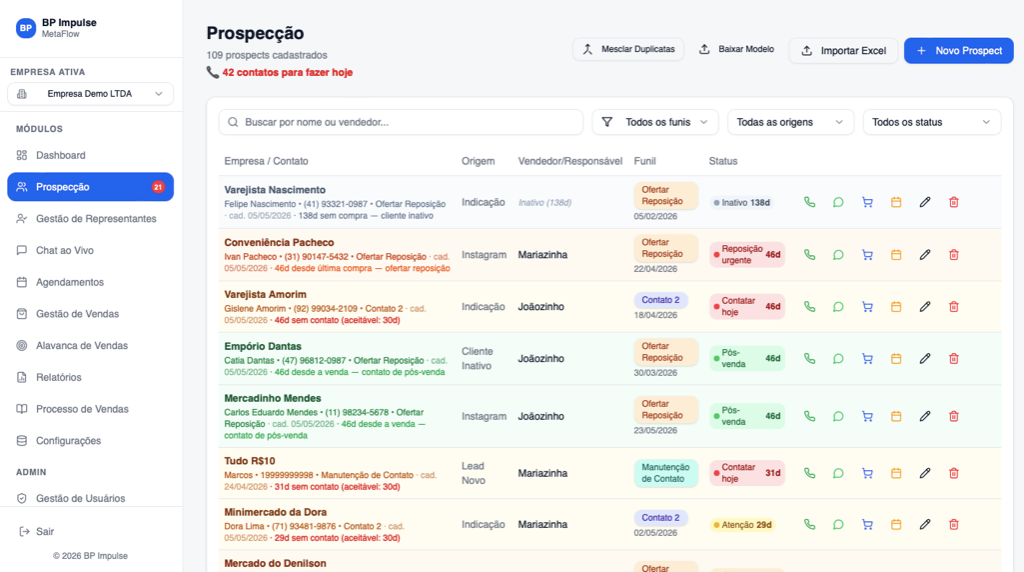Call Varejista Amorim with phone icon
1024x572 pixels.
pyautogui.click(x=809, y=306)
